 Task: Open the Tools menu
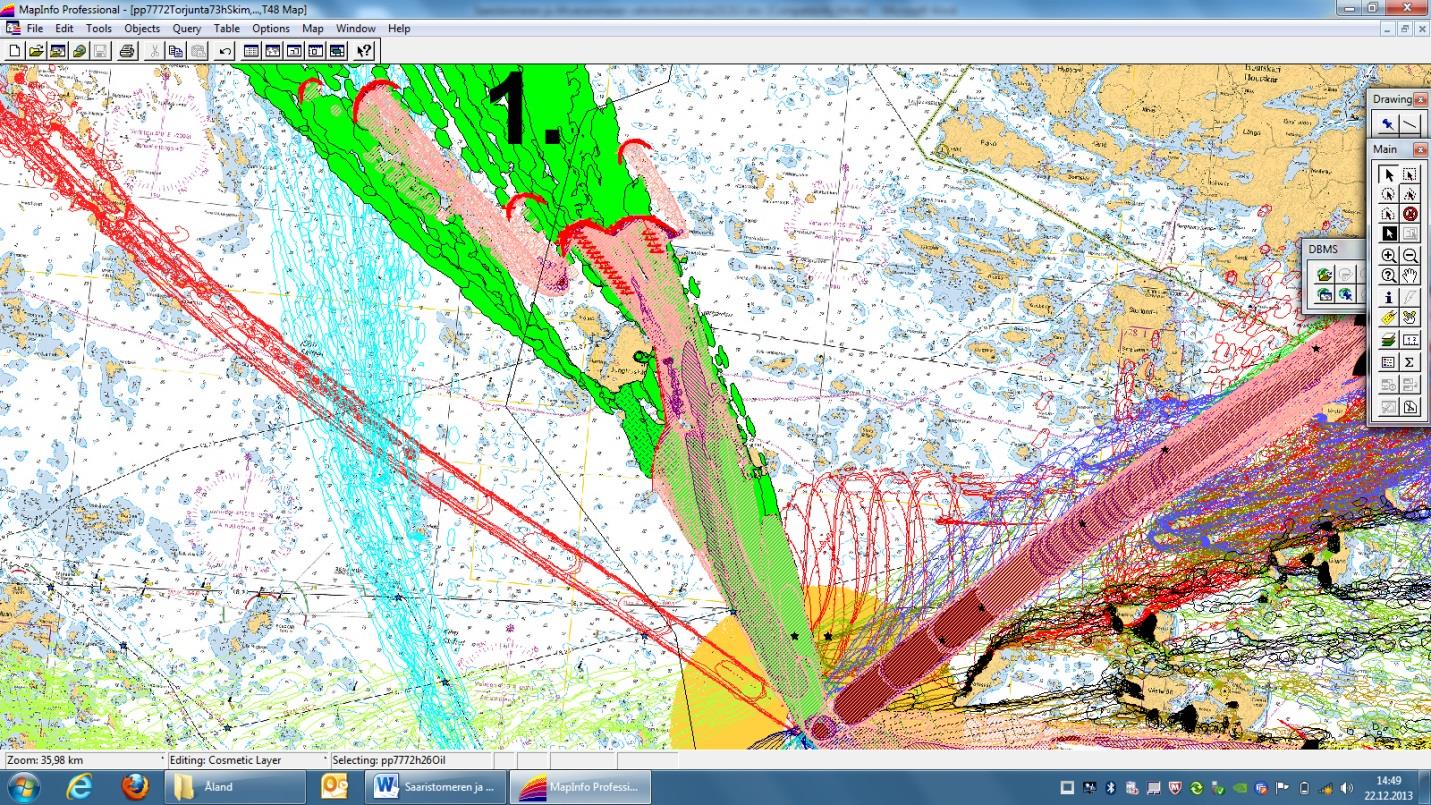99,29
